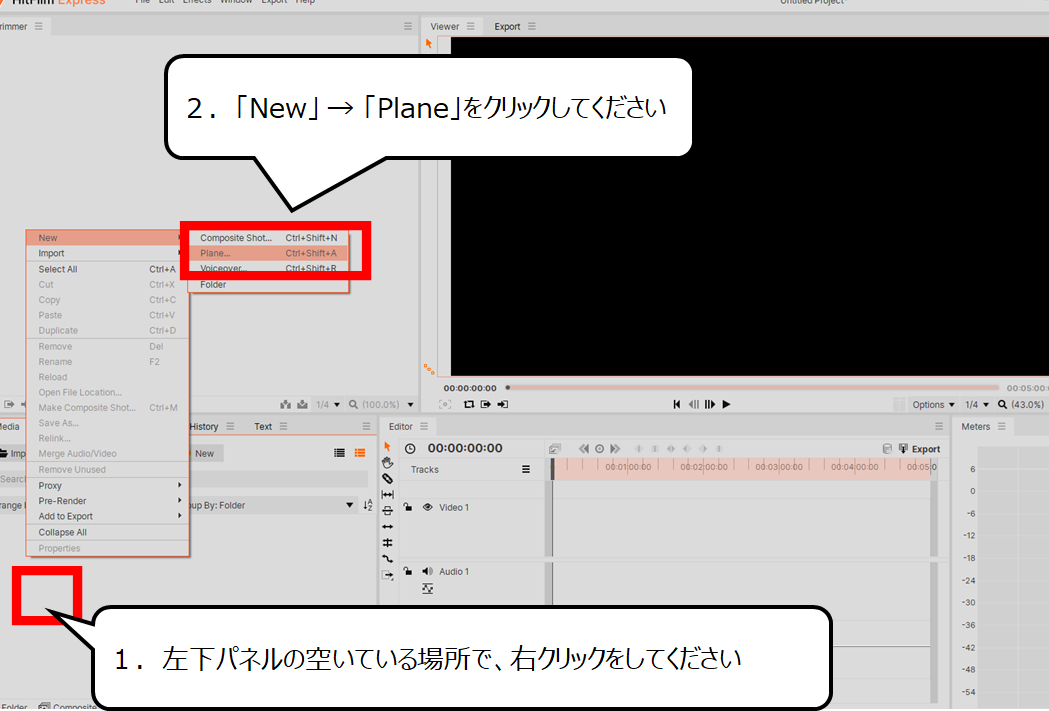Select the arrow selection tool in Editor toolbar
Viewport: 1049px width, 711px height.
(387, 446)
